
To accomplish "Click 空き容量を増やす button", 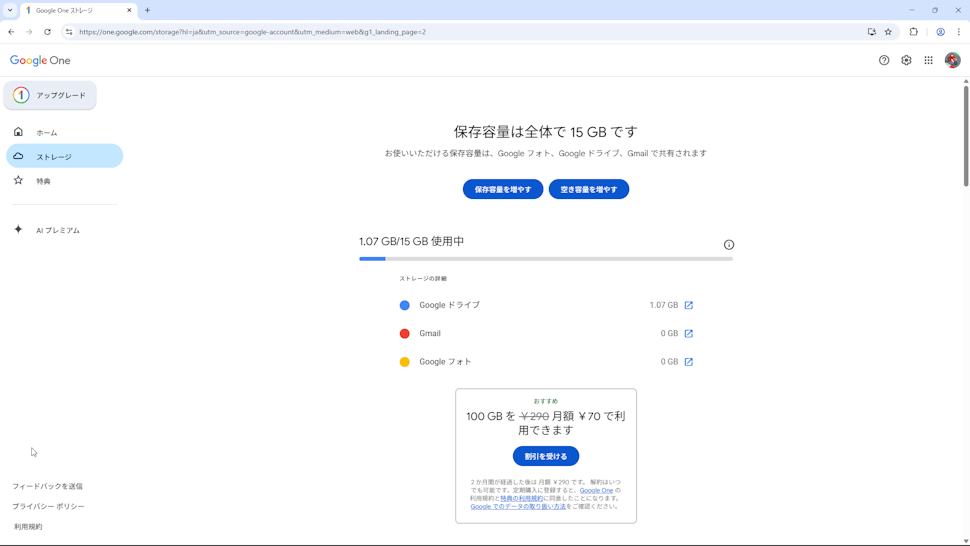I will (x=589, y=189).
